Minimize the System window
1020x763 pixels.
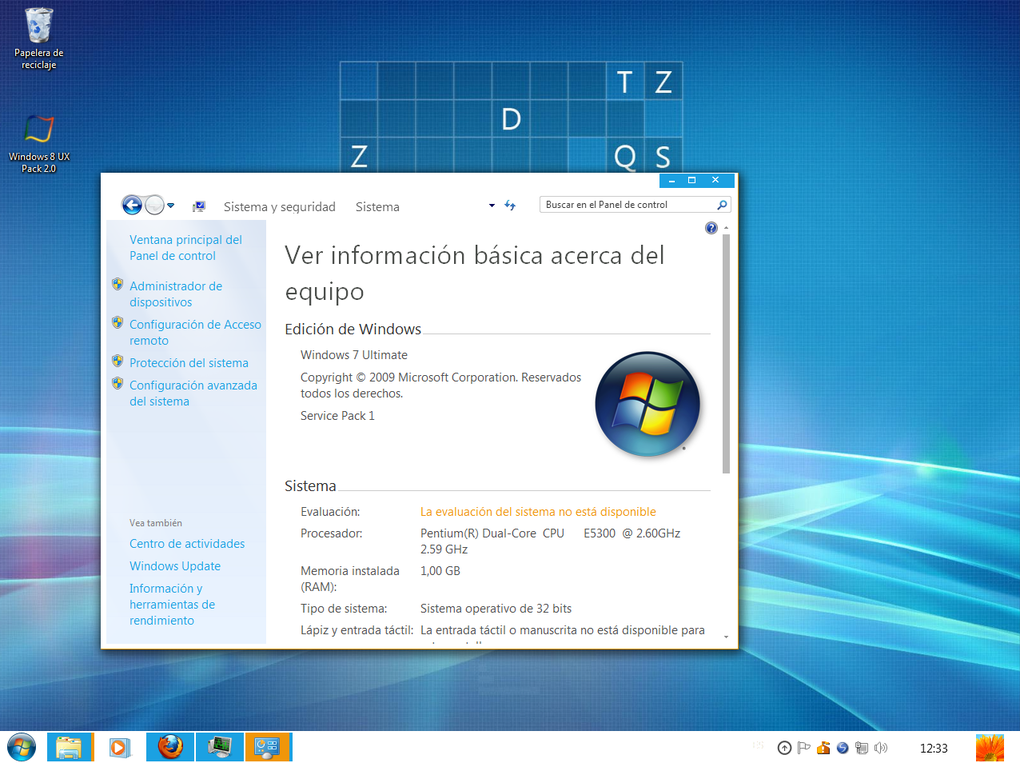[671, 180]
